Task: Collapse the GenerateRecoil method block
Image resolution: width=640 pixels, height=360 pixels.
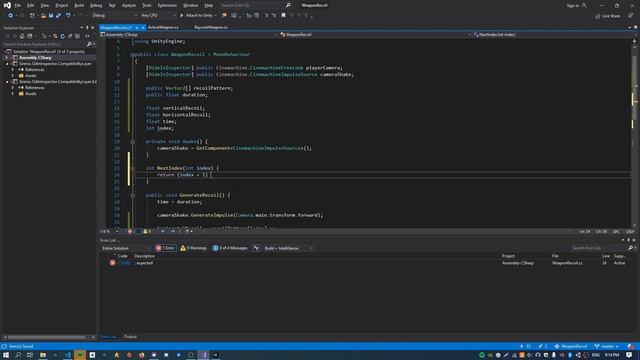Action: 132,195
